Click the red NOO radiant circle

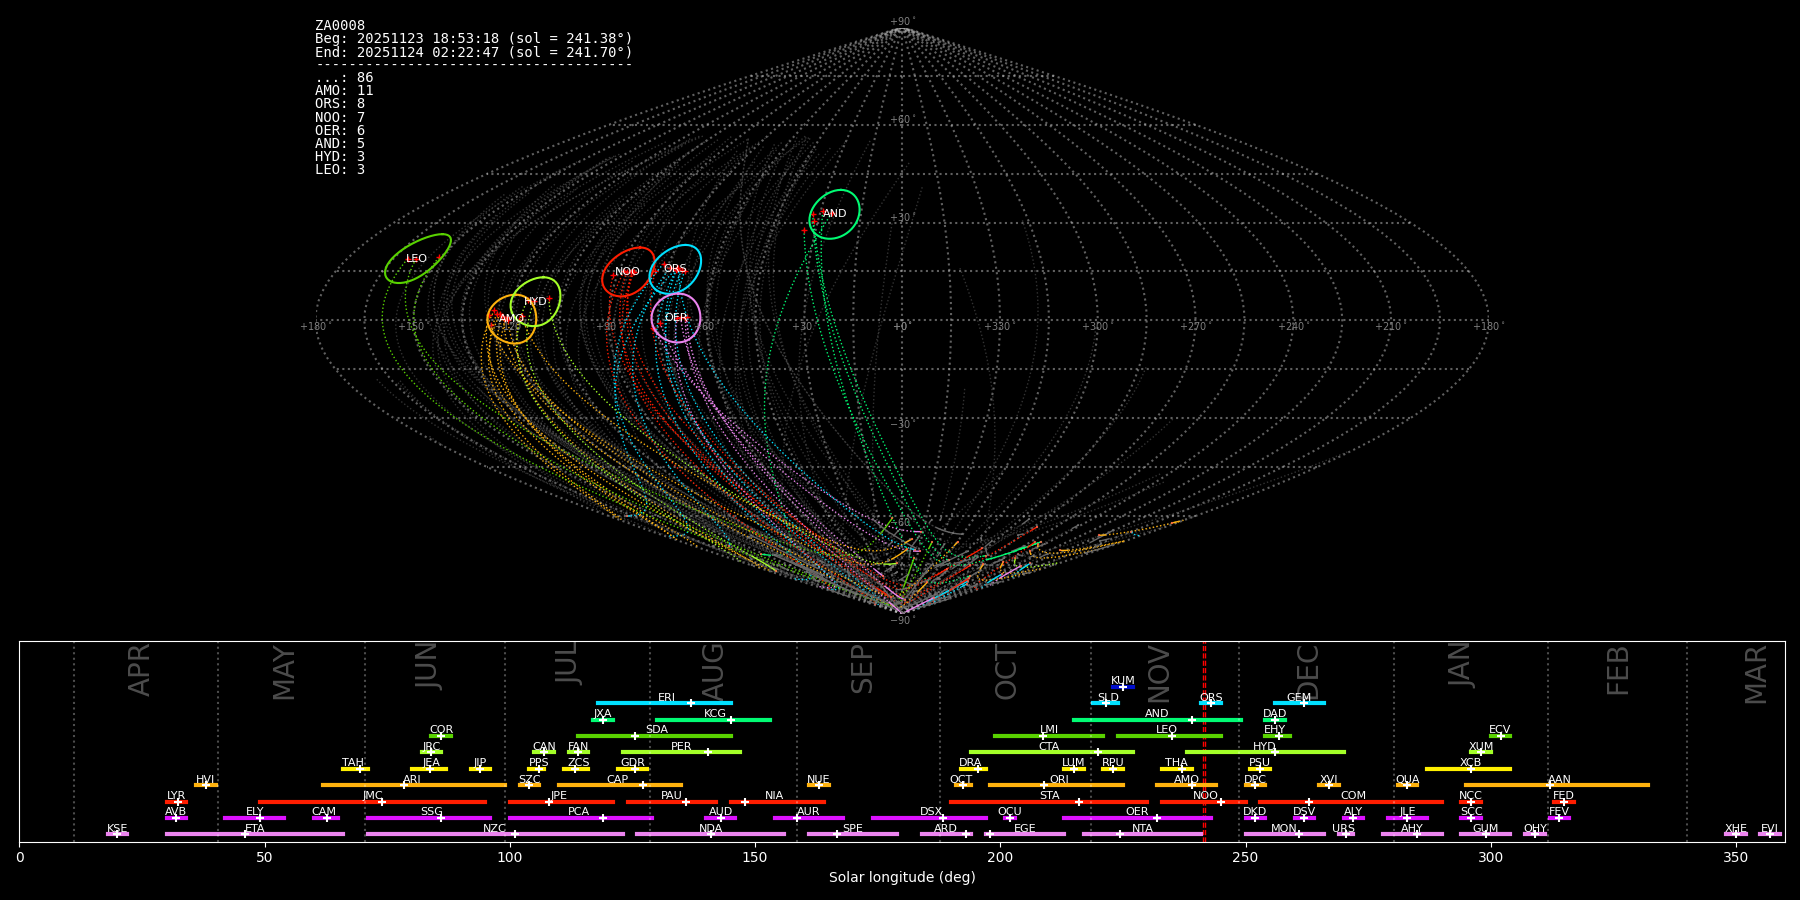[x=627, y=272]
